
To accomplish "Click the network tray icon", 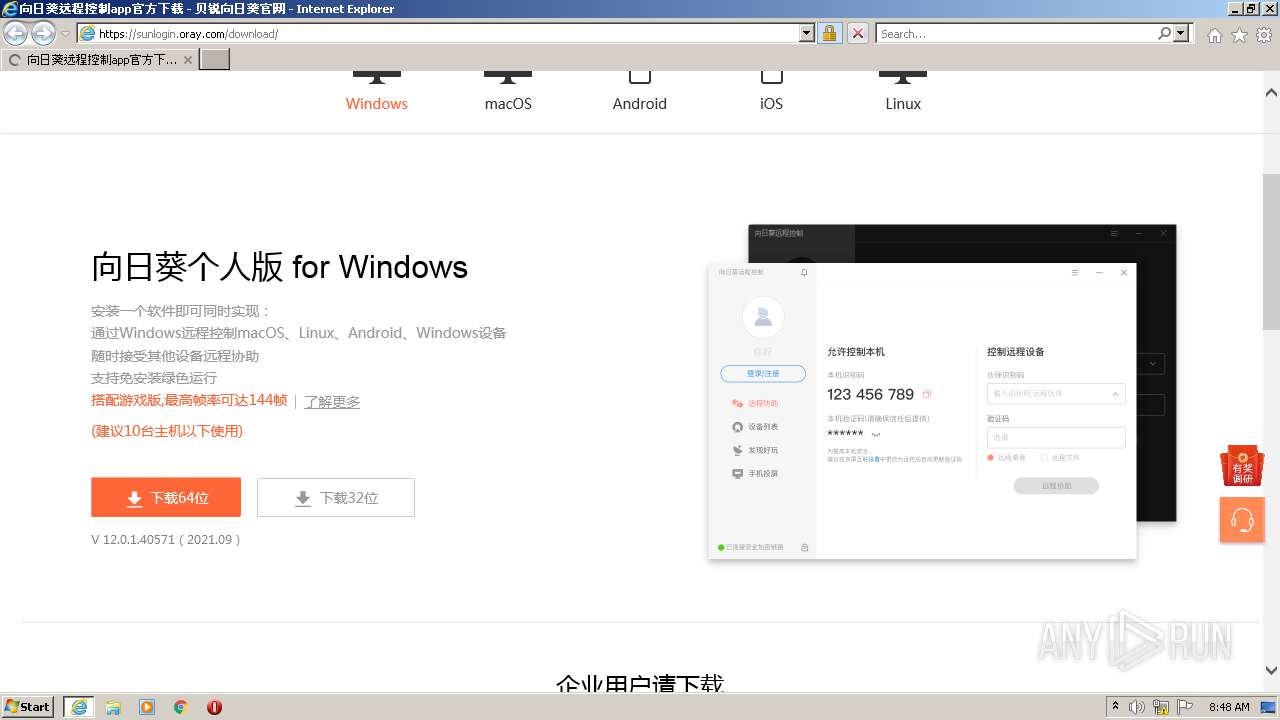I will point(1161,707).
